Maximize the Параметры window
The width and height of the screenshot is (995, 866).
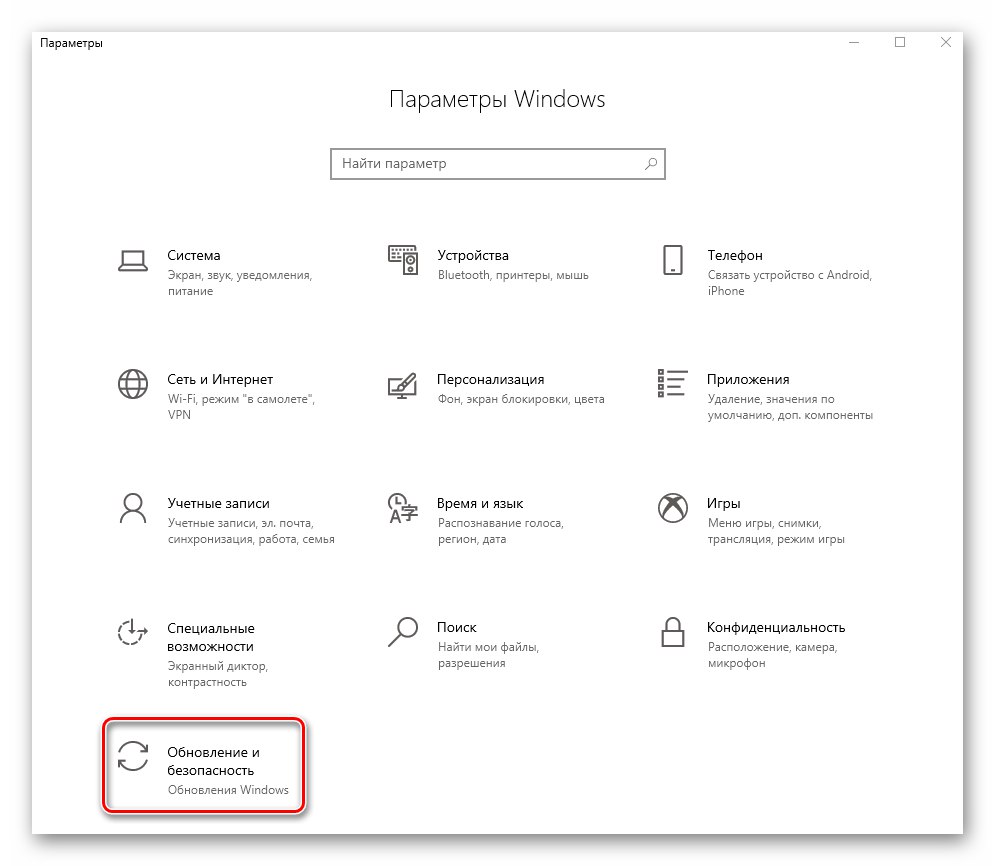coord(900,43)
